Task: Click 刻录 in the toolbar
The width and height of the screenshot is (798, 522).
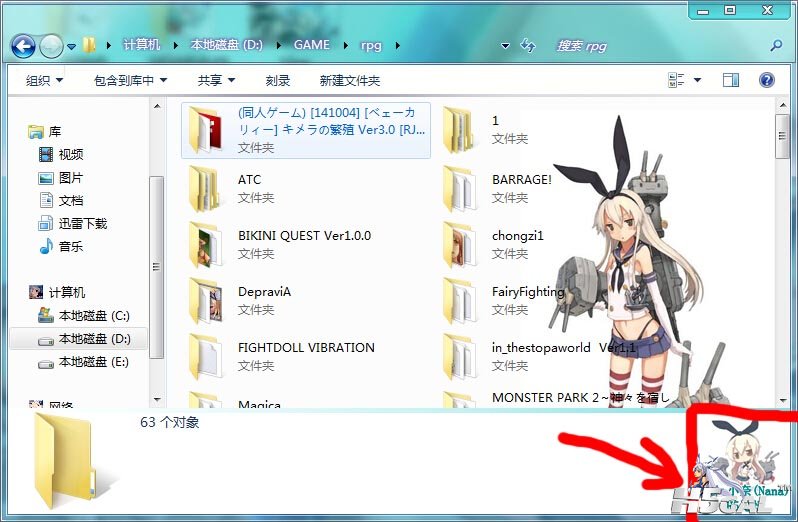Action: click(x=278, y=80)
